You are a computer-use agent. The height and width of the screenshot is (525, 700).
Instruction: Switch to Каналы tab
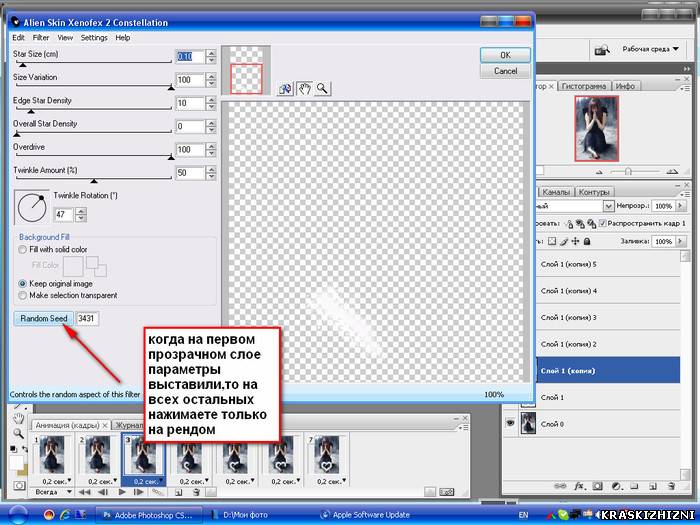556,192
